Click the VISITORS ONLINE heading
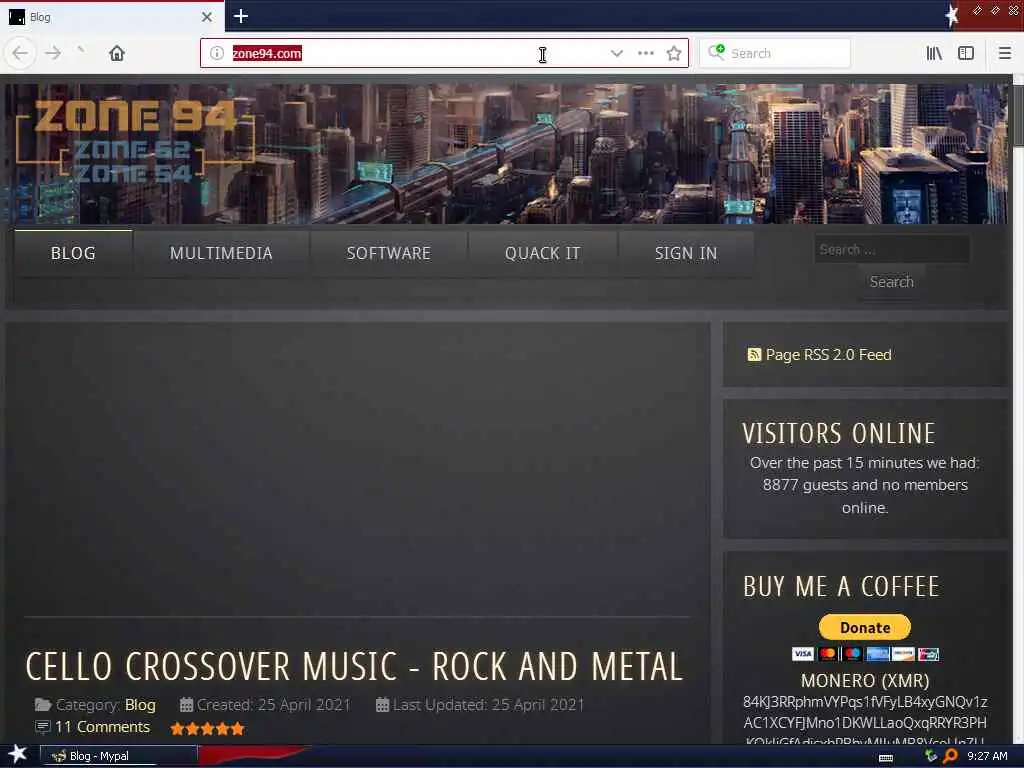The height and width of the screenshot is (768, 1024). pyautogui.click(x=839, y=434)
